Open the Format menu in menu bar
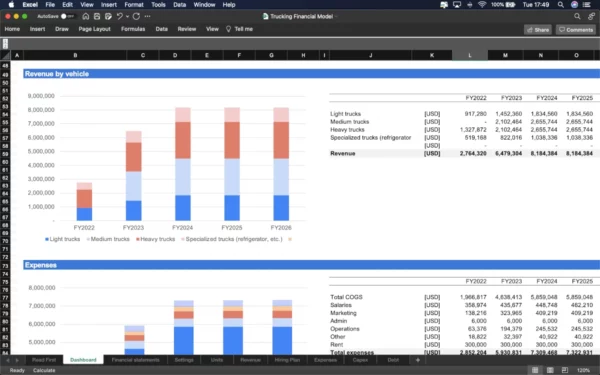The width and height of the screenshot is (600, 375). (x=134, y=5)
